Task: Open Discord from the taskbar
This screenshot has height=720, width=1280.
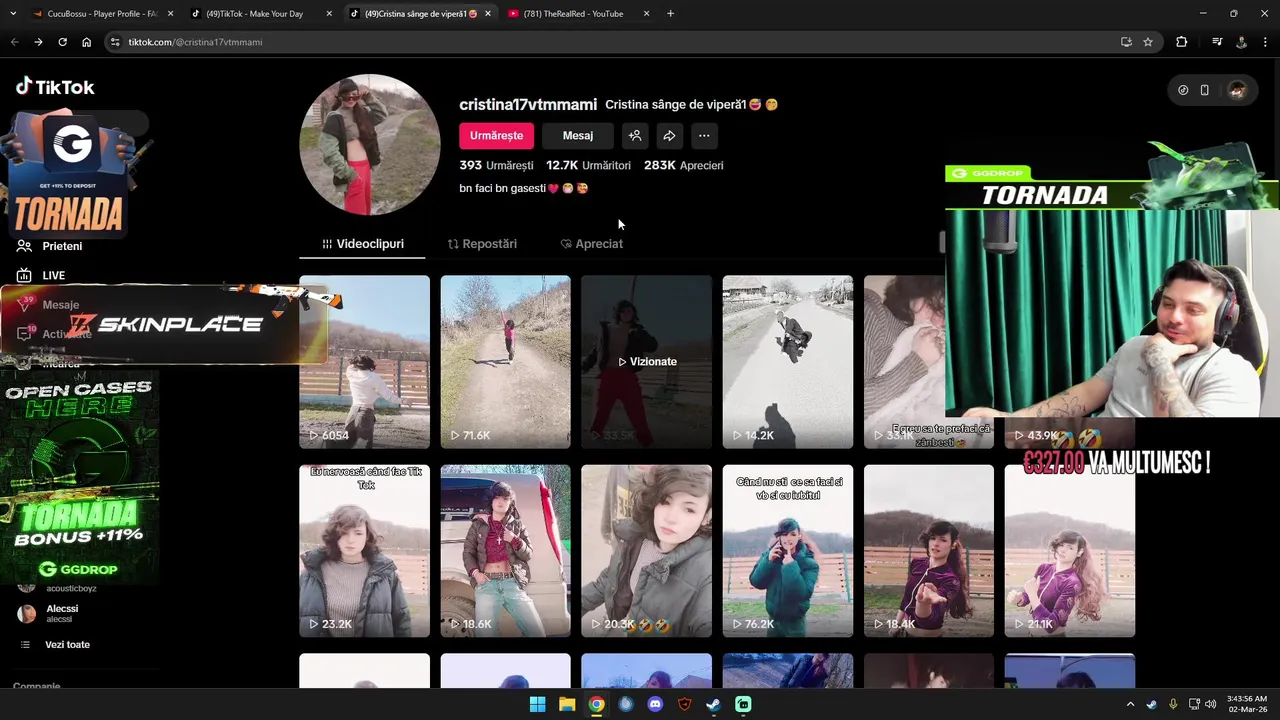Action: [655, 704]
